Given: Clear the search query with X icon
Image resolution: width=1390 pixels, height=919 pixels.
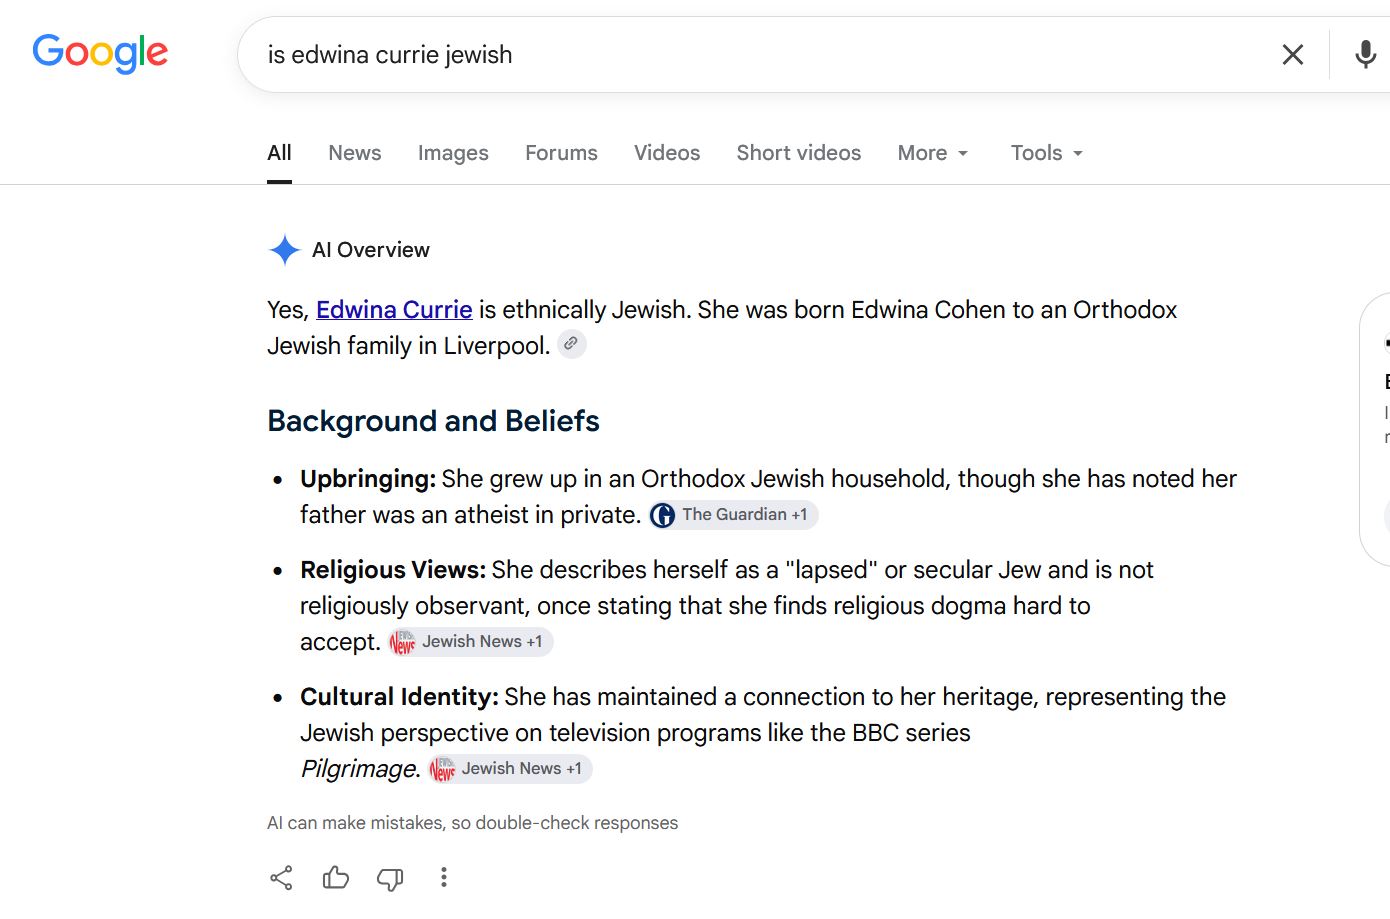Looking at the screenshot, I should pyautogui.click(x=1293, y=55).
